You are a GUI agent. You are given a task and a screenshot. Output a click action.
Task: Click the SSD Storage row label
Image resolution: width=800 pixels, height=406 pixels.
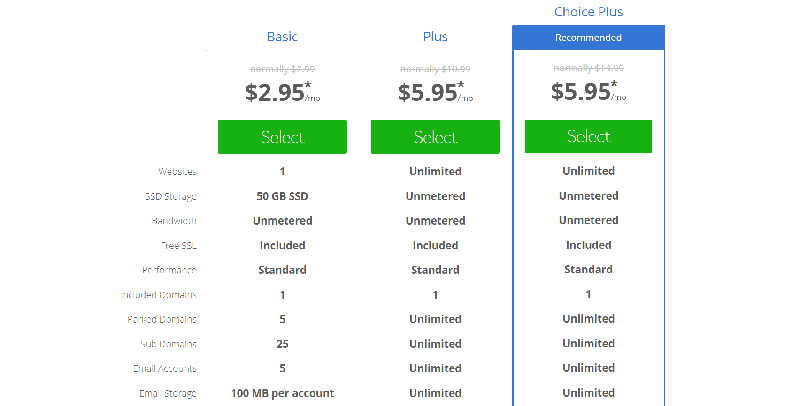tap(169, 196)
